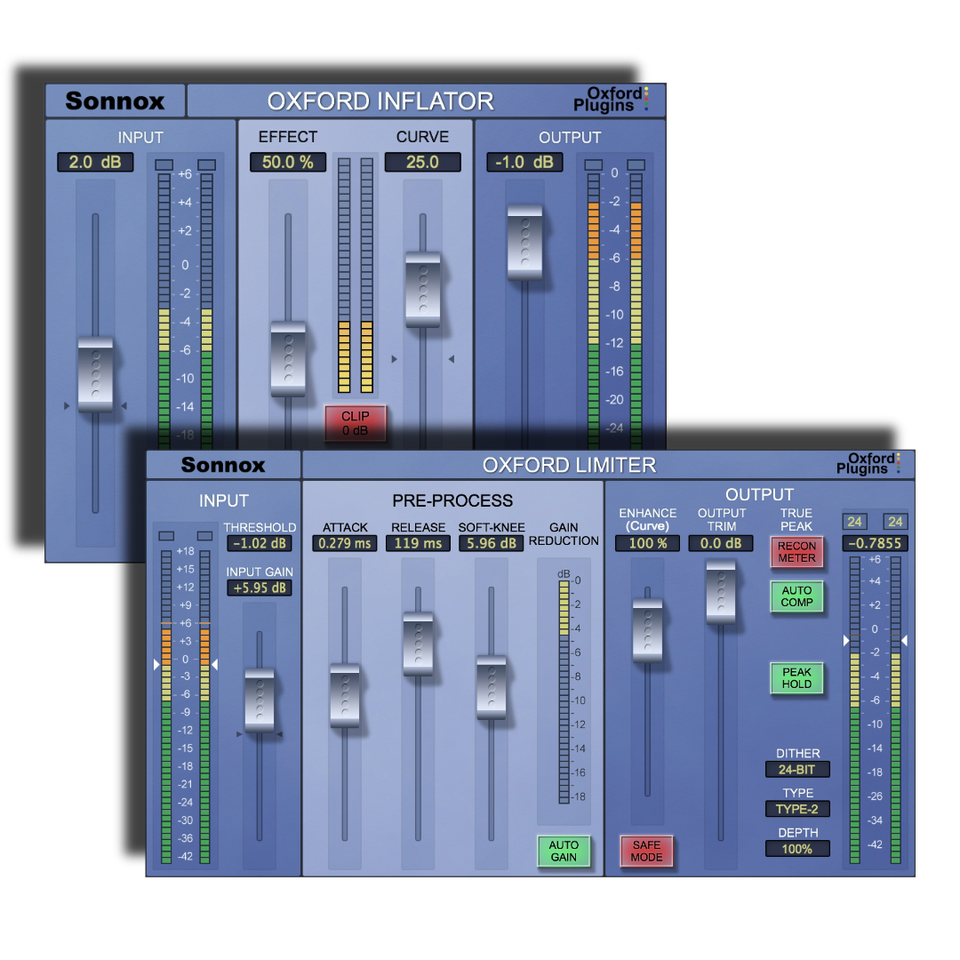
Task: Toggle the AUTO COMP button
Action: [x=797, y=597]
